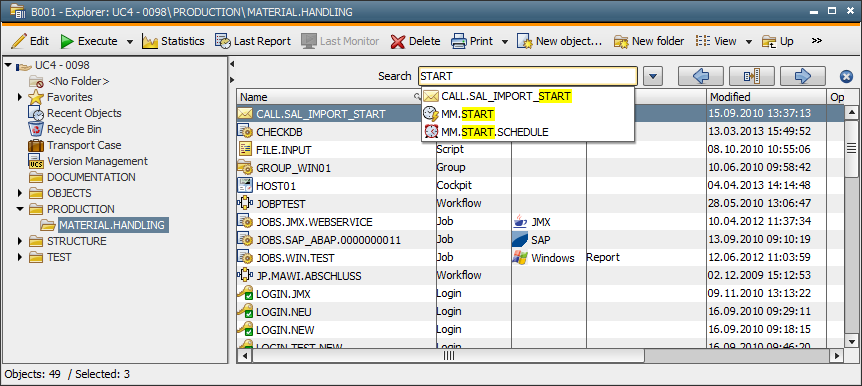Click the LOGIN.JMX login icon

244,294
